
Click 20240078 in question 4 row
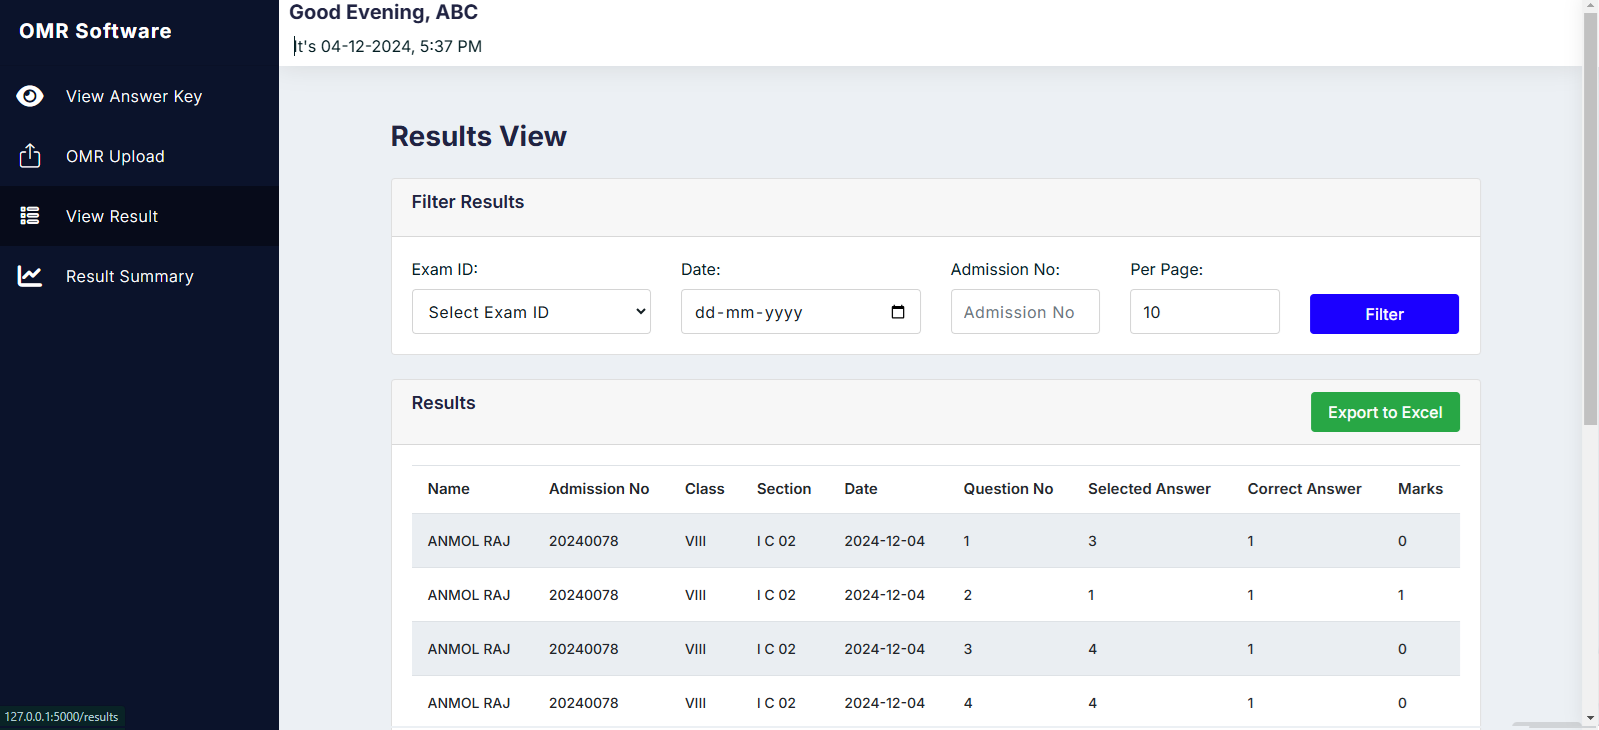(583, 703)
